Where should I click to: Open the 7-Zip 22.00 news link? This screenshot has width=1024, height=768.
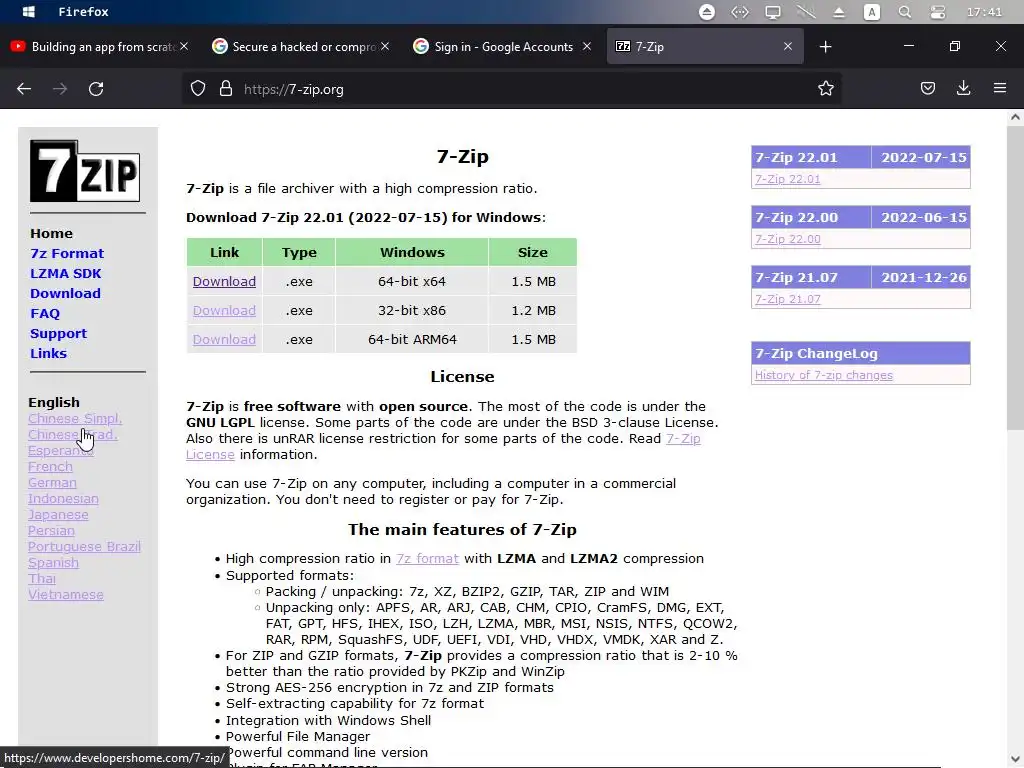pyautogui.click(x=788, y=239)
